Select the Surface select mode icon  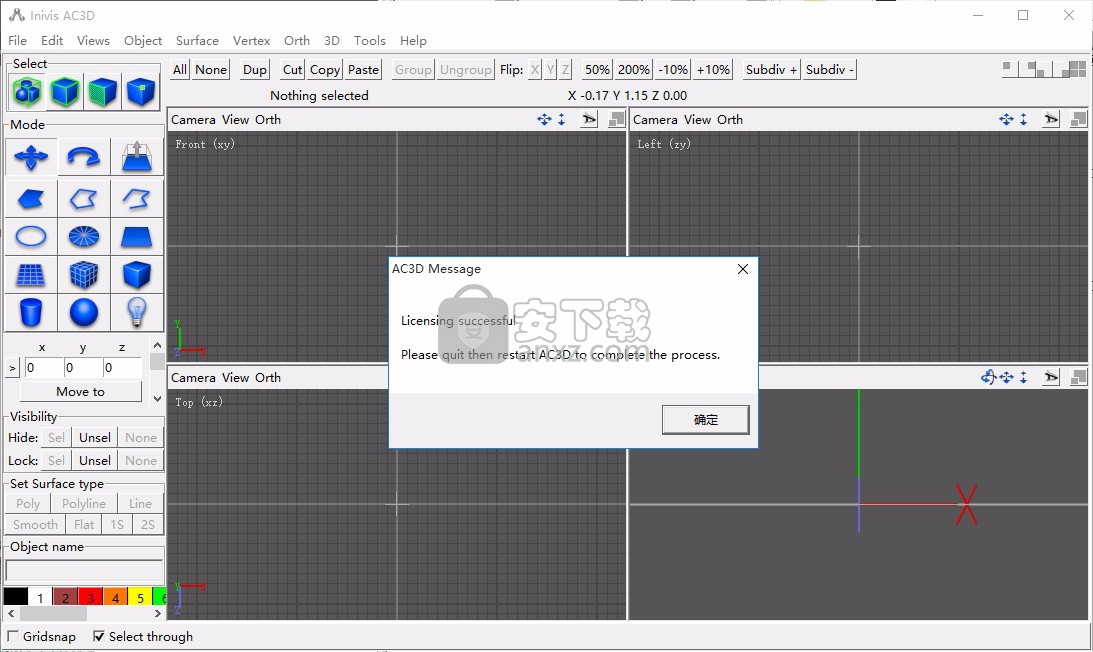(102, 91)
